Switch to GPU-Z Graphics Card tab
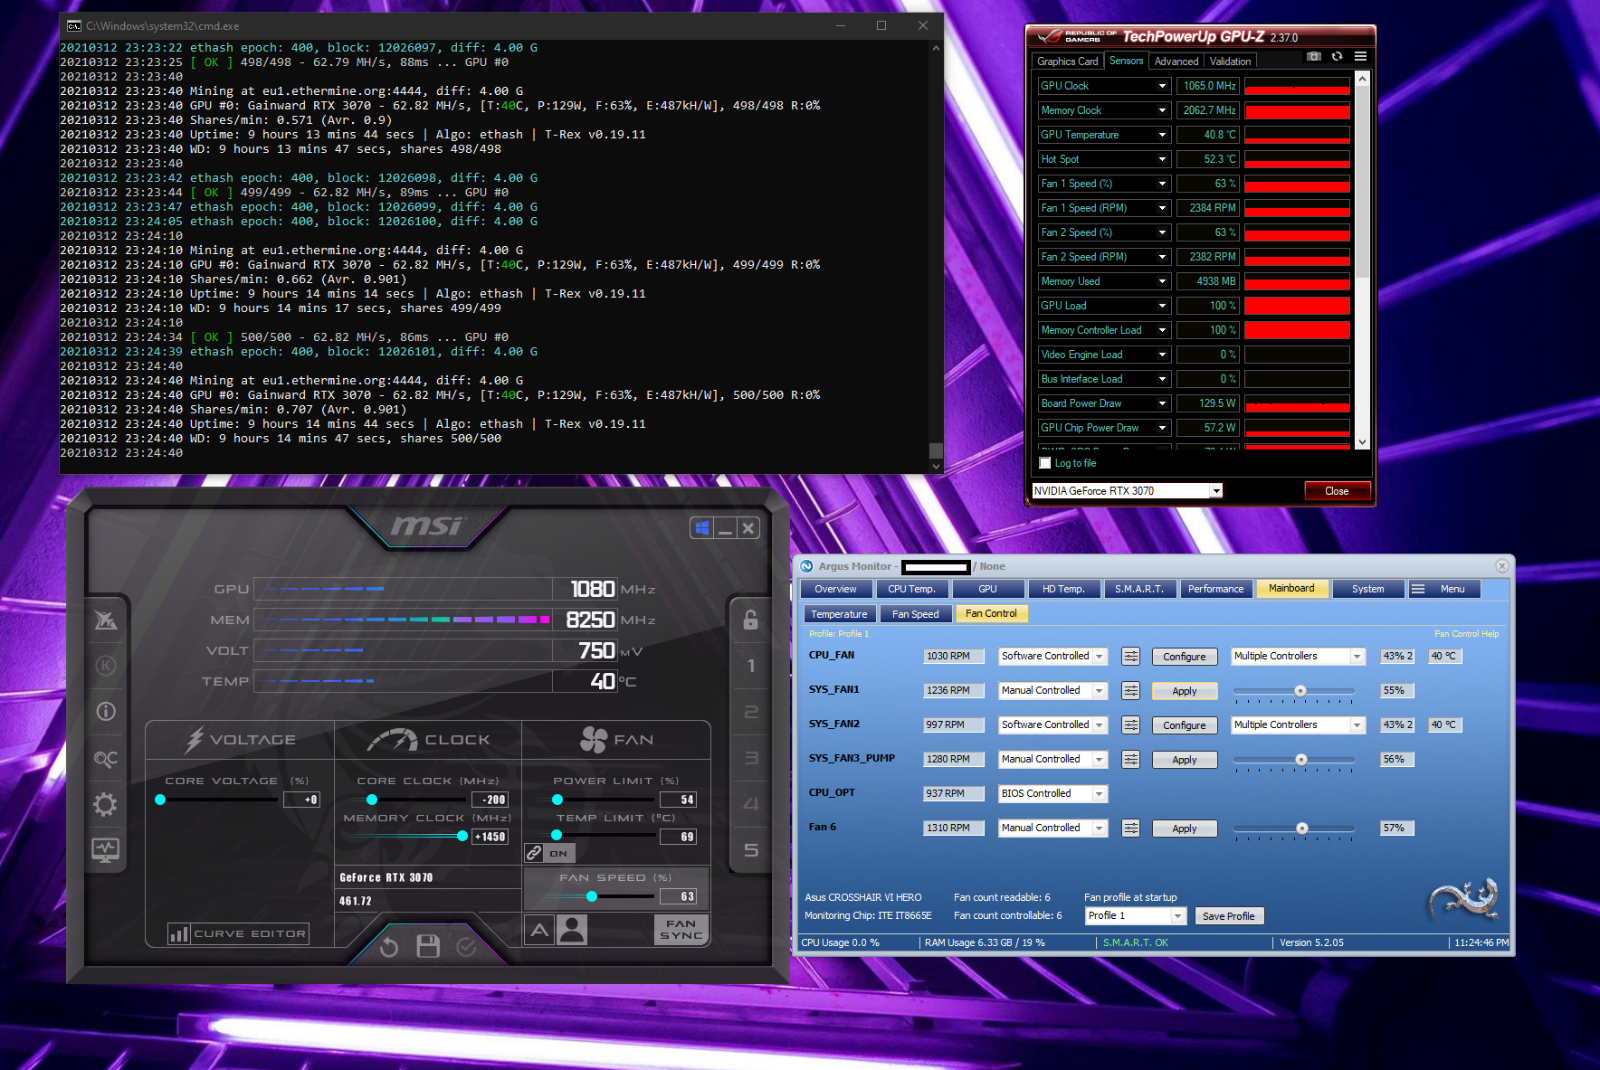This screenshot has width=1600, height=1070. pos(1067,62)
